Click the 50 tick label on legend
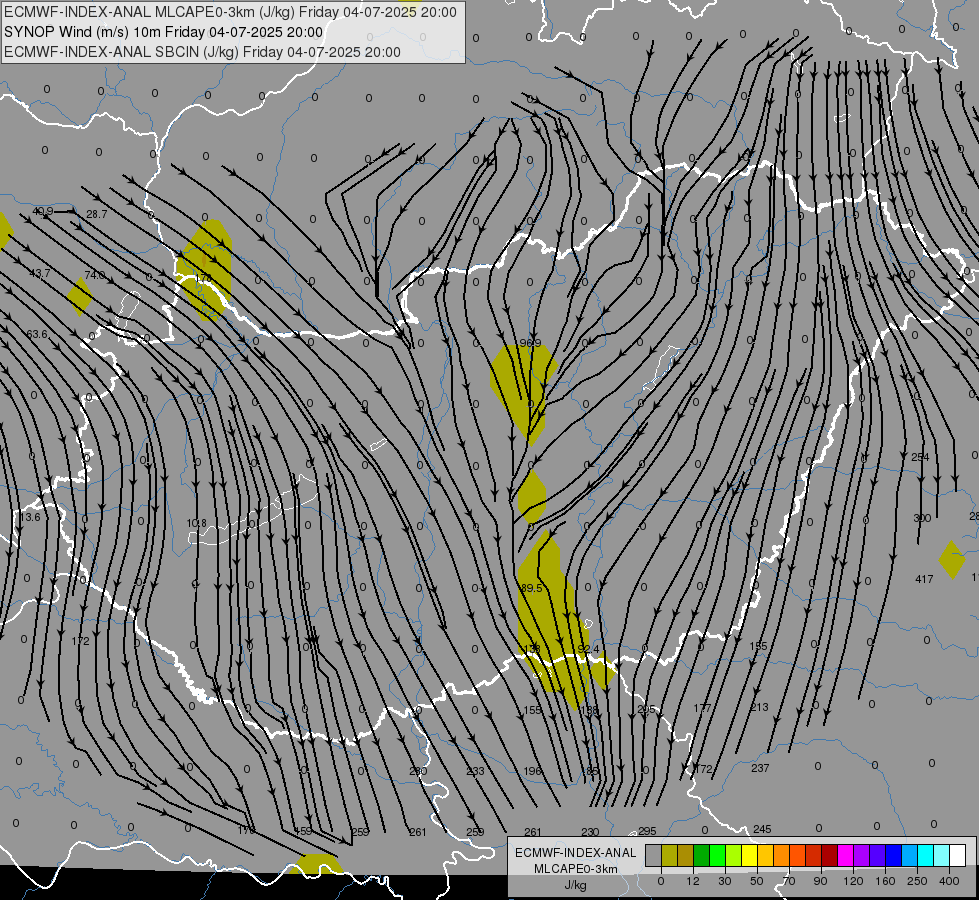The image size is (979, 900). [756, 881]
